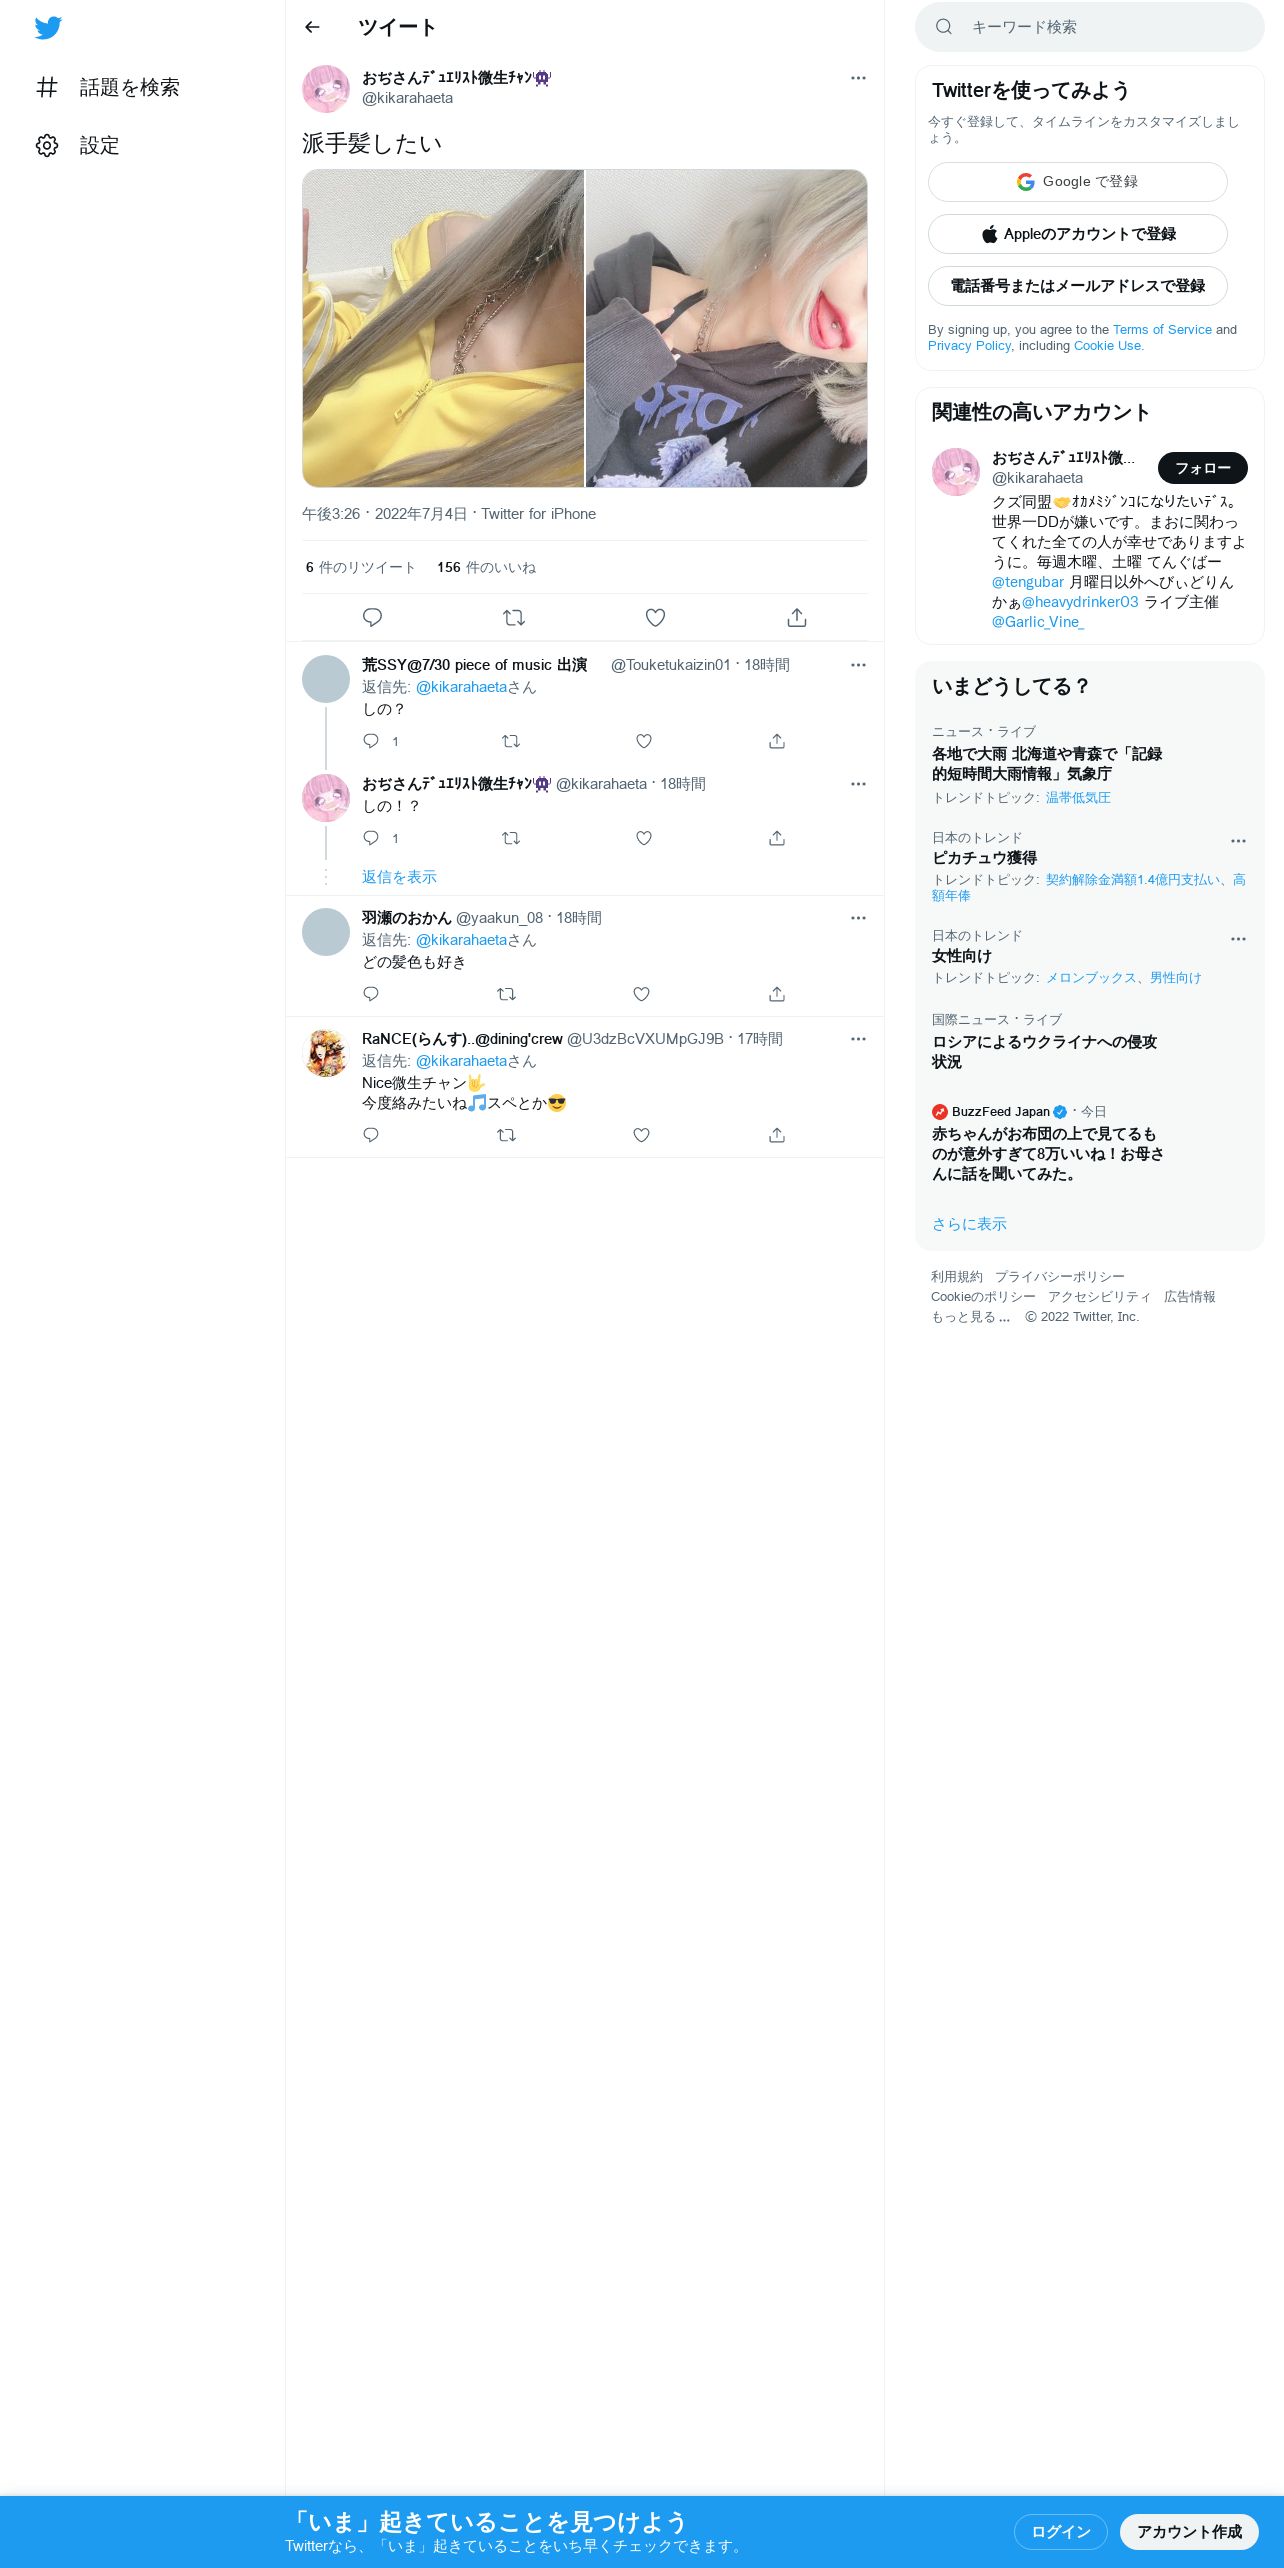Go back with the arrow icon
Screen dimensions: 1284x2568
coord(312,27)
